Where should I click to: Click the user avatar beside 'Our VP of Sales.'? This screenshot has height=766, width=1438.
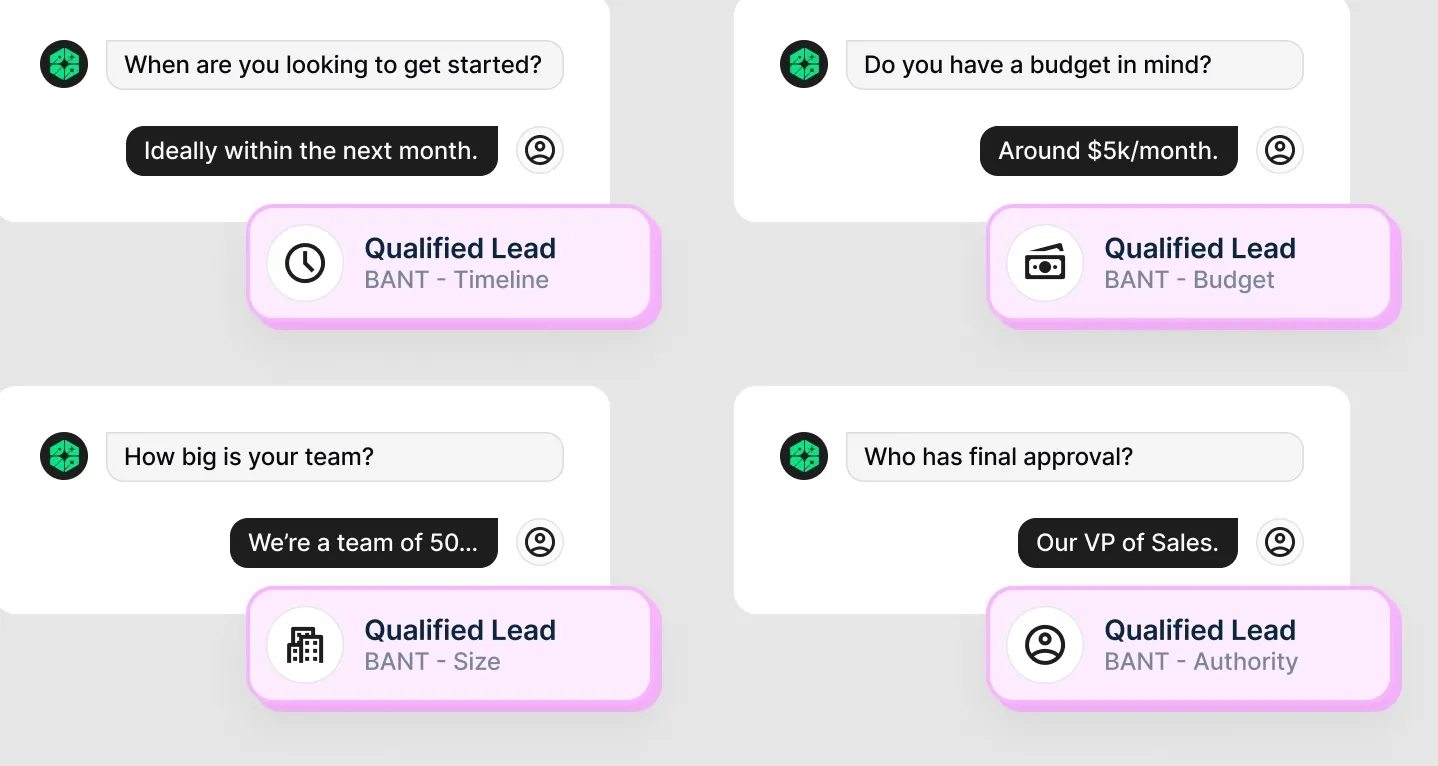pos(1280,543)
